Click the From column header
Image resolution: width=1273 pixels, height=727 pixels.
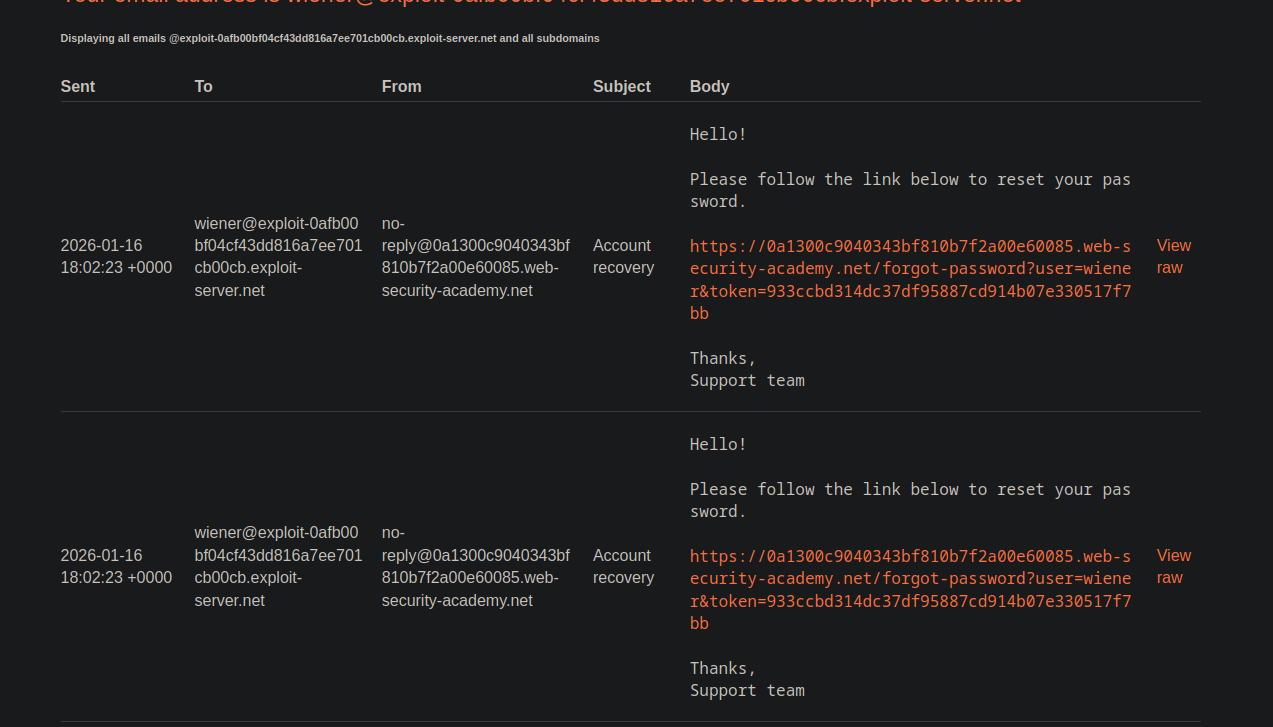point(401,86)
